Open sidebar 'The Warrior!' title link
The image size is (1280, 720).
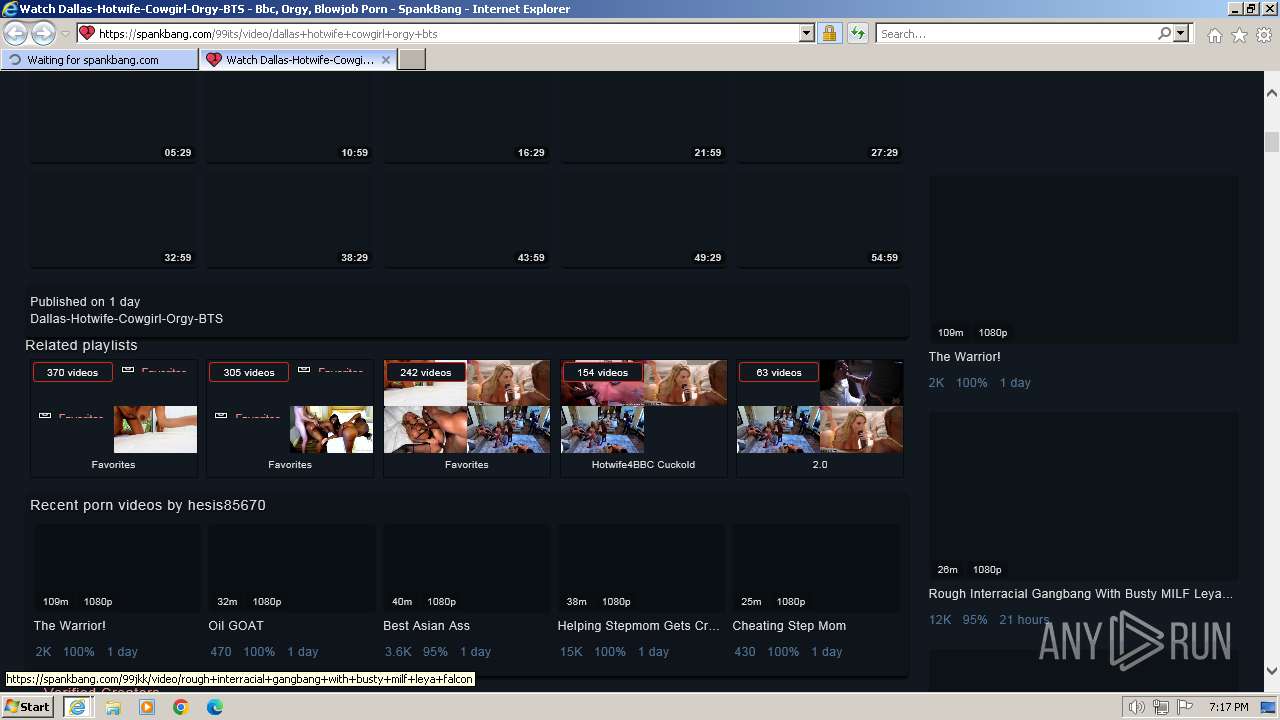pos(964,356)
